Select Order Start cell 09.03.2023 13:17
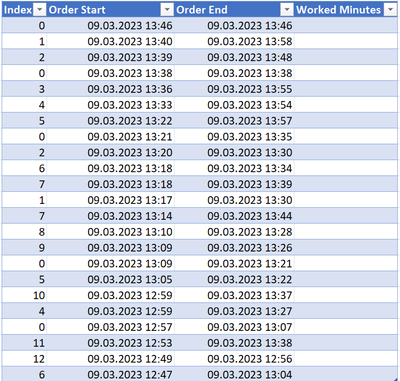Viewport: 400px width, 381px height. (x=110, y=200)
